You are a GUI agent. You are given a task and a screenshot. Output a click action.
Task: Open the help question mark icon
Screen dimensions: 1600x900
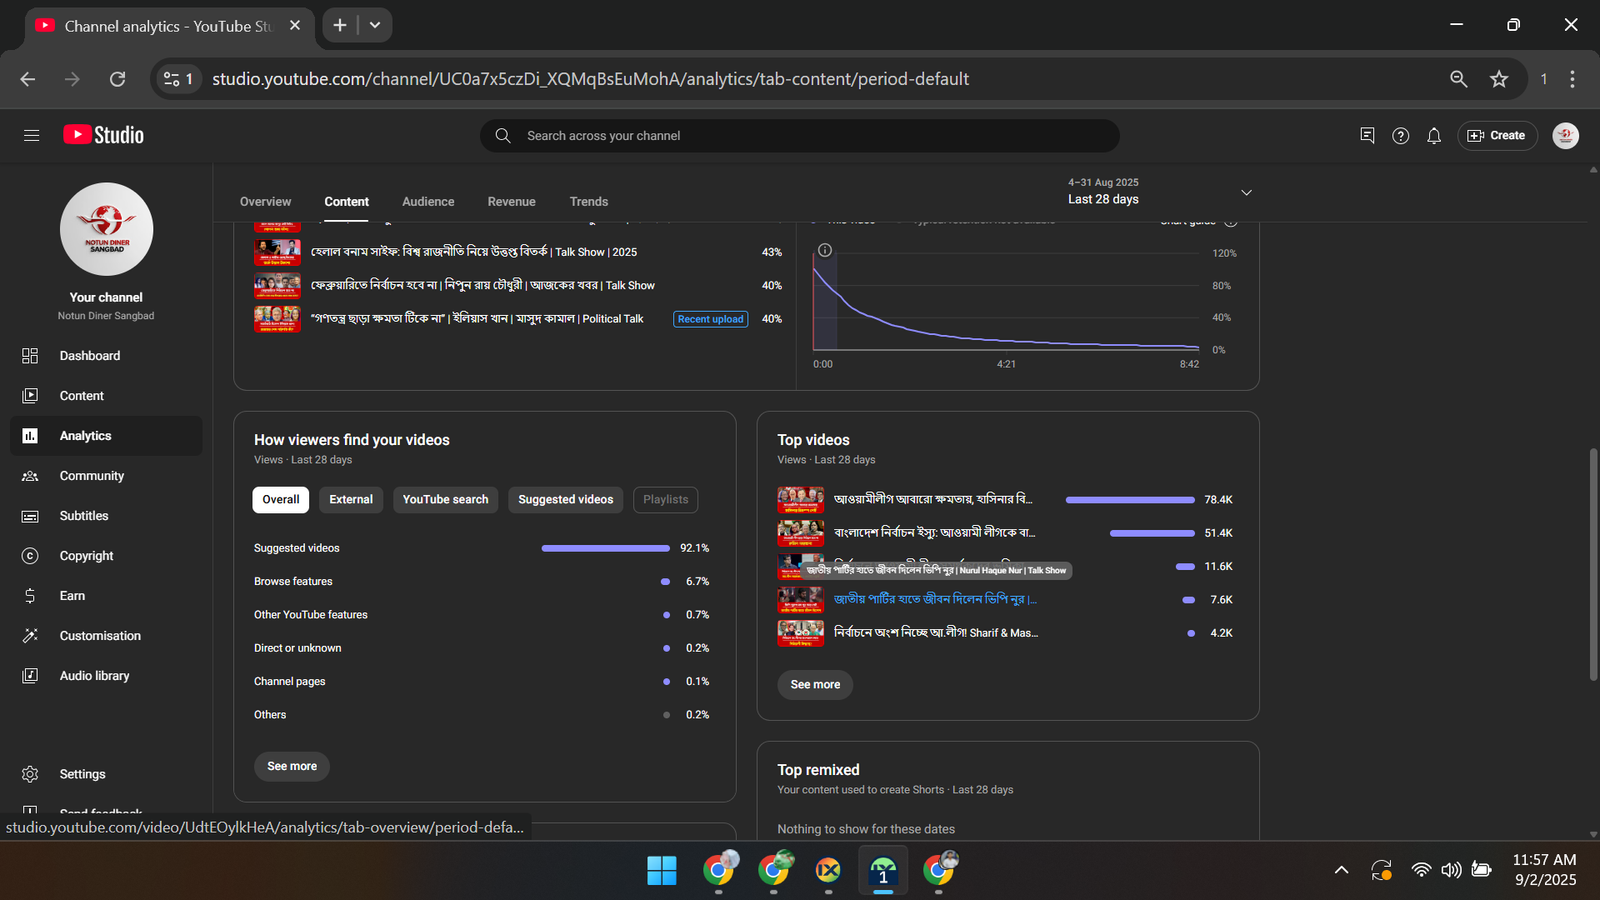coord(1400,136)
